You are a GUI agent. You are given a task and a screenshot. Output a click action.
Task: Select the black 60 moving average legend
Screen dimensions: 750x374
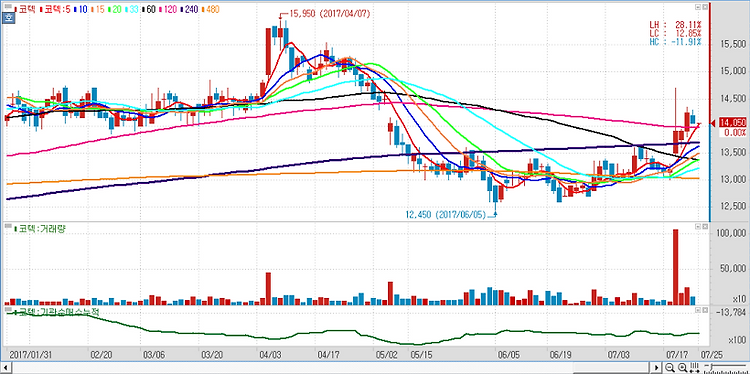coord(149,9)
